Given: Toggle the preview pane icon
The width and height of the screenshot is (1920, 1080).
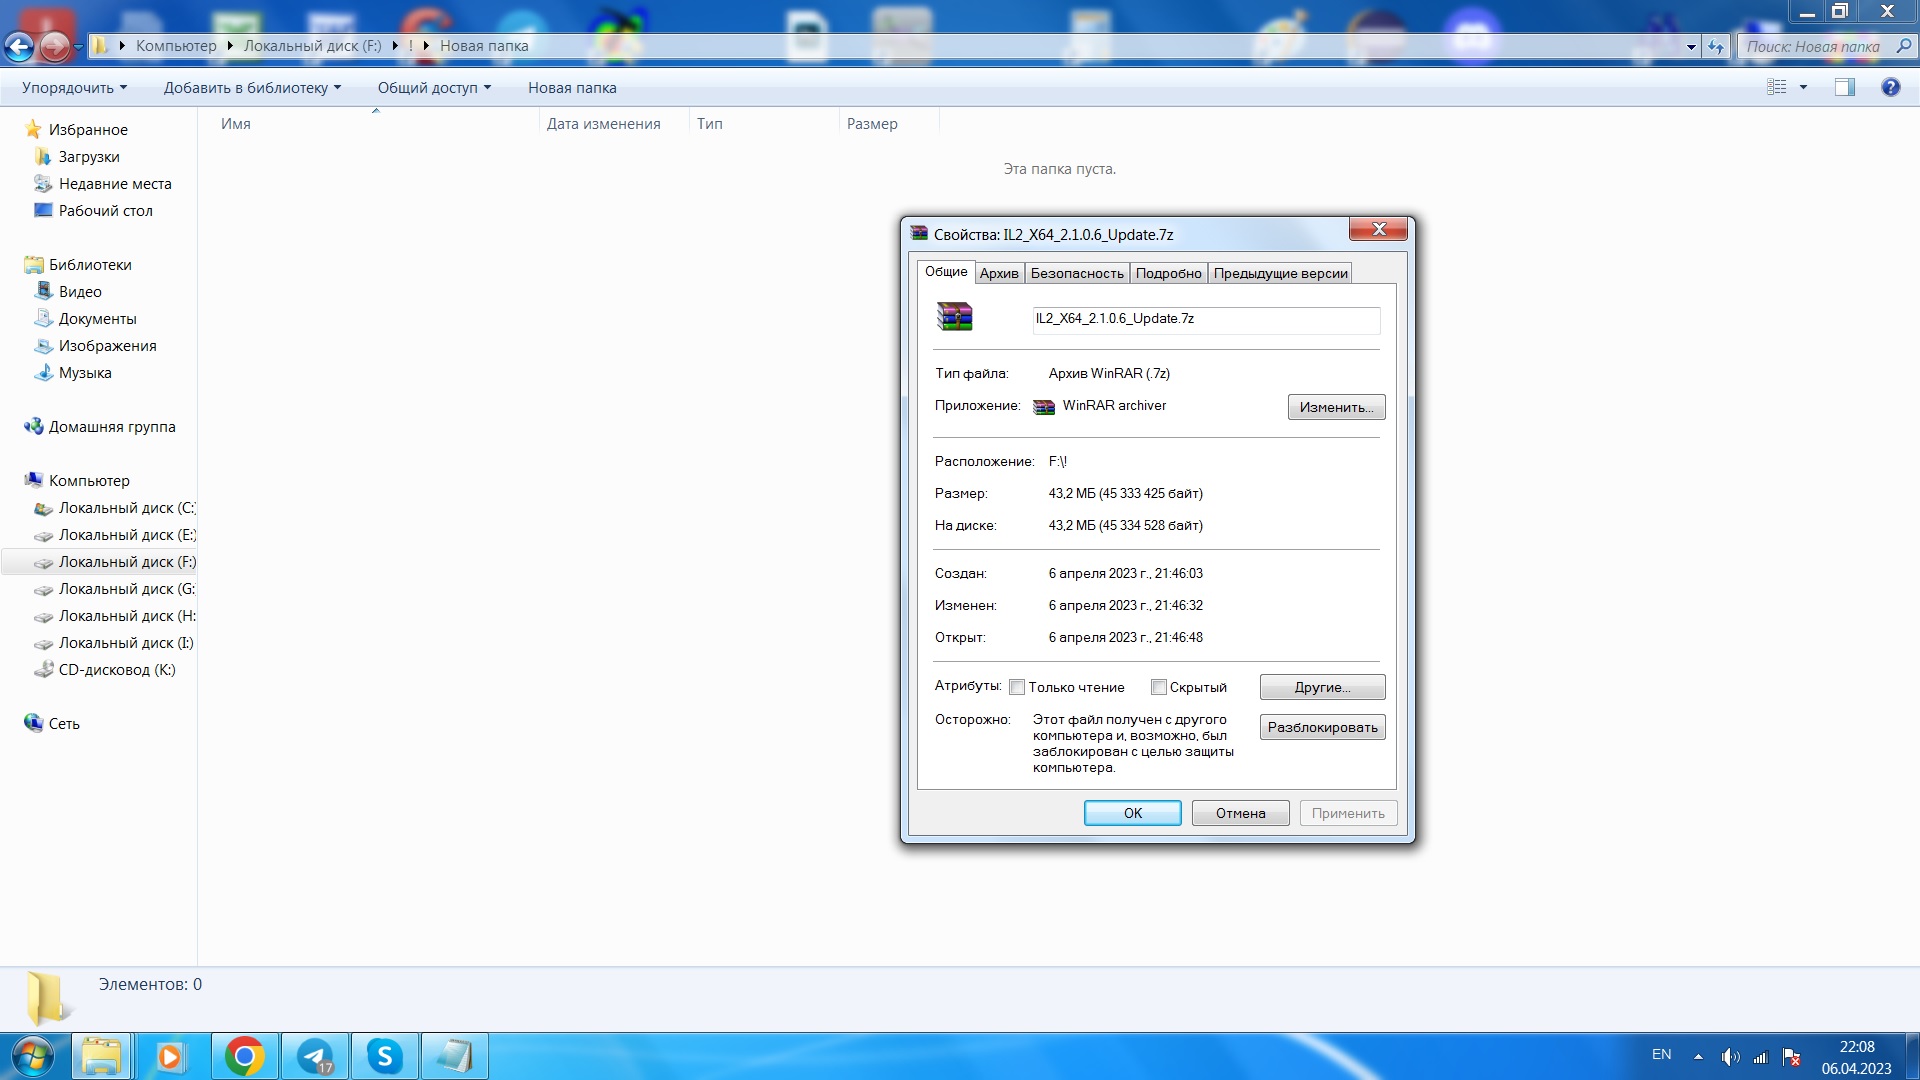Looking at the screenshot, I should [1845, 87].
